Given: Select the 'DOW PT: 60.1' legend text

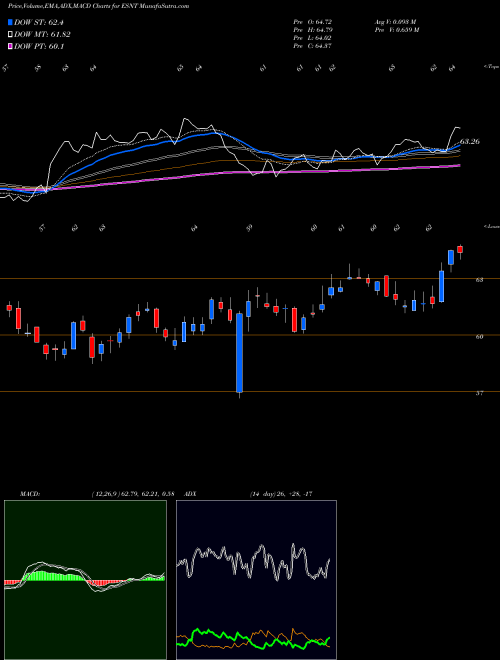Looking at the screenshot, I should [39, 46].
